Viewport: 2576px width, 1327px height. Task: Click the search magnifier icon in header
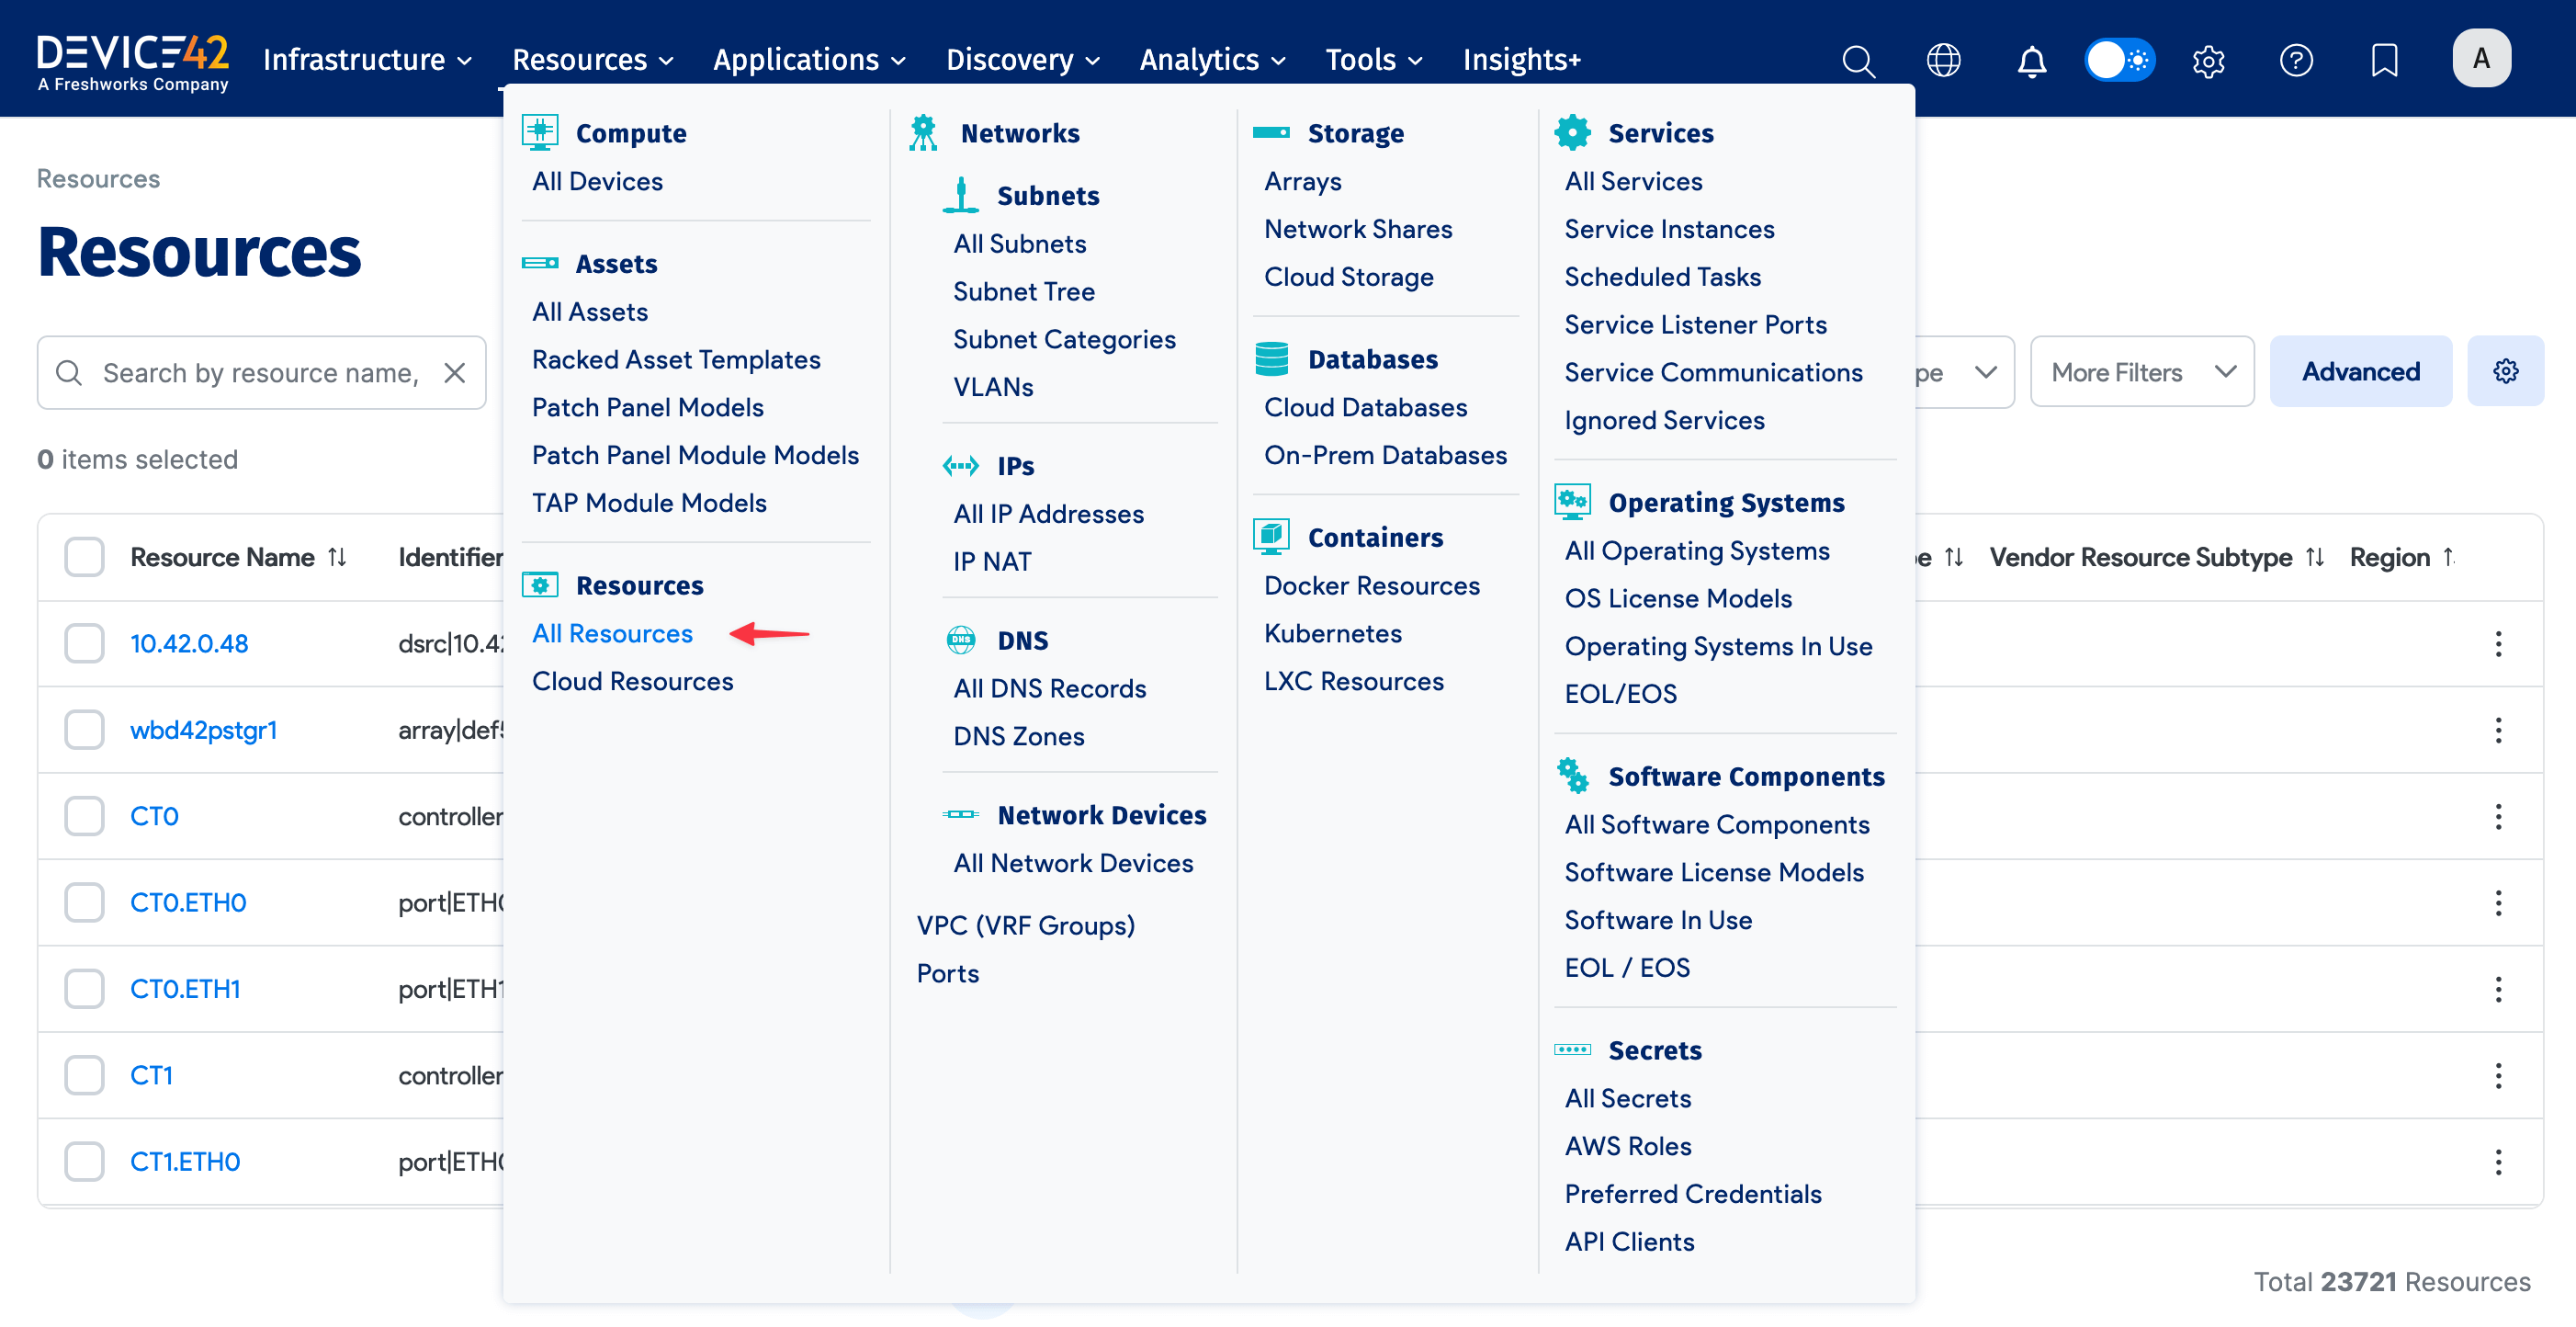tap(1858, 60)
